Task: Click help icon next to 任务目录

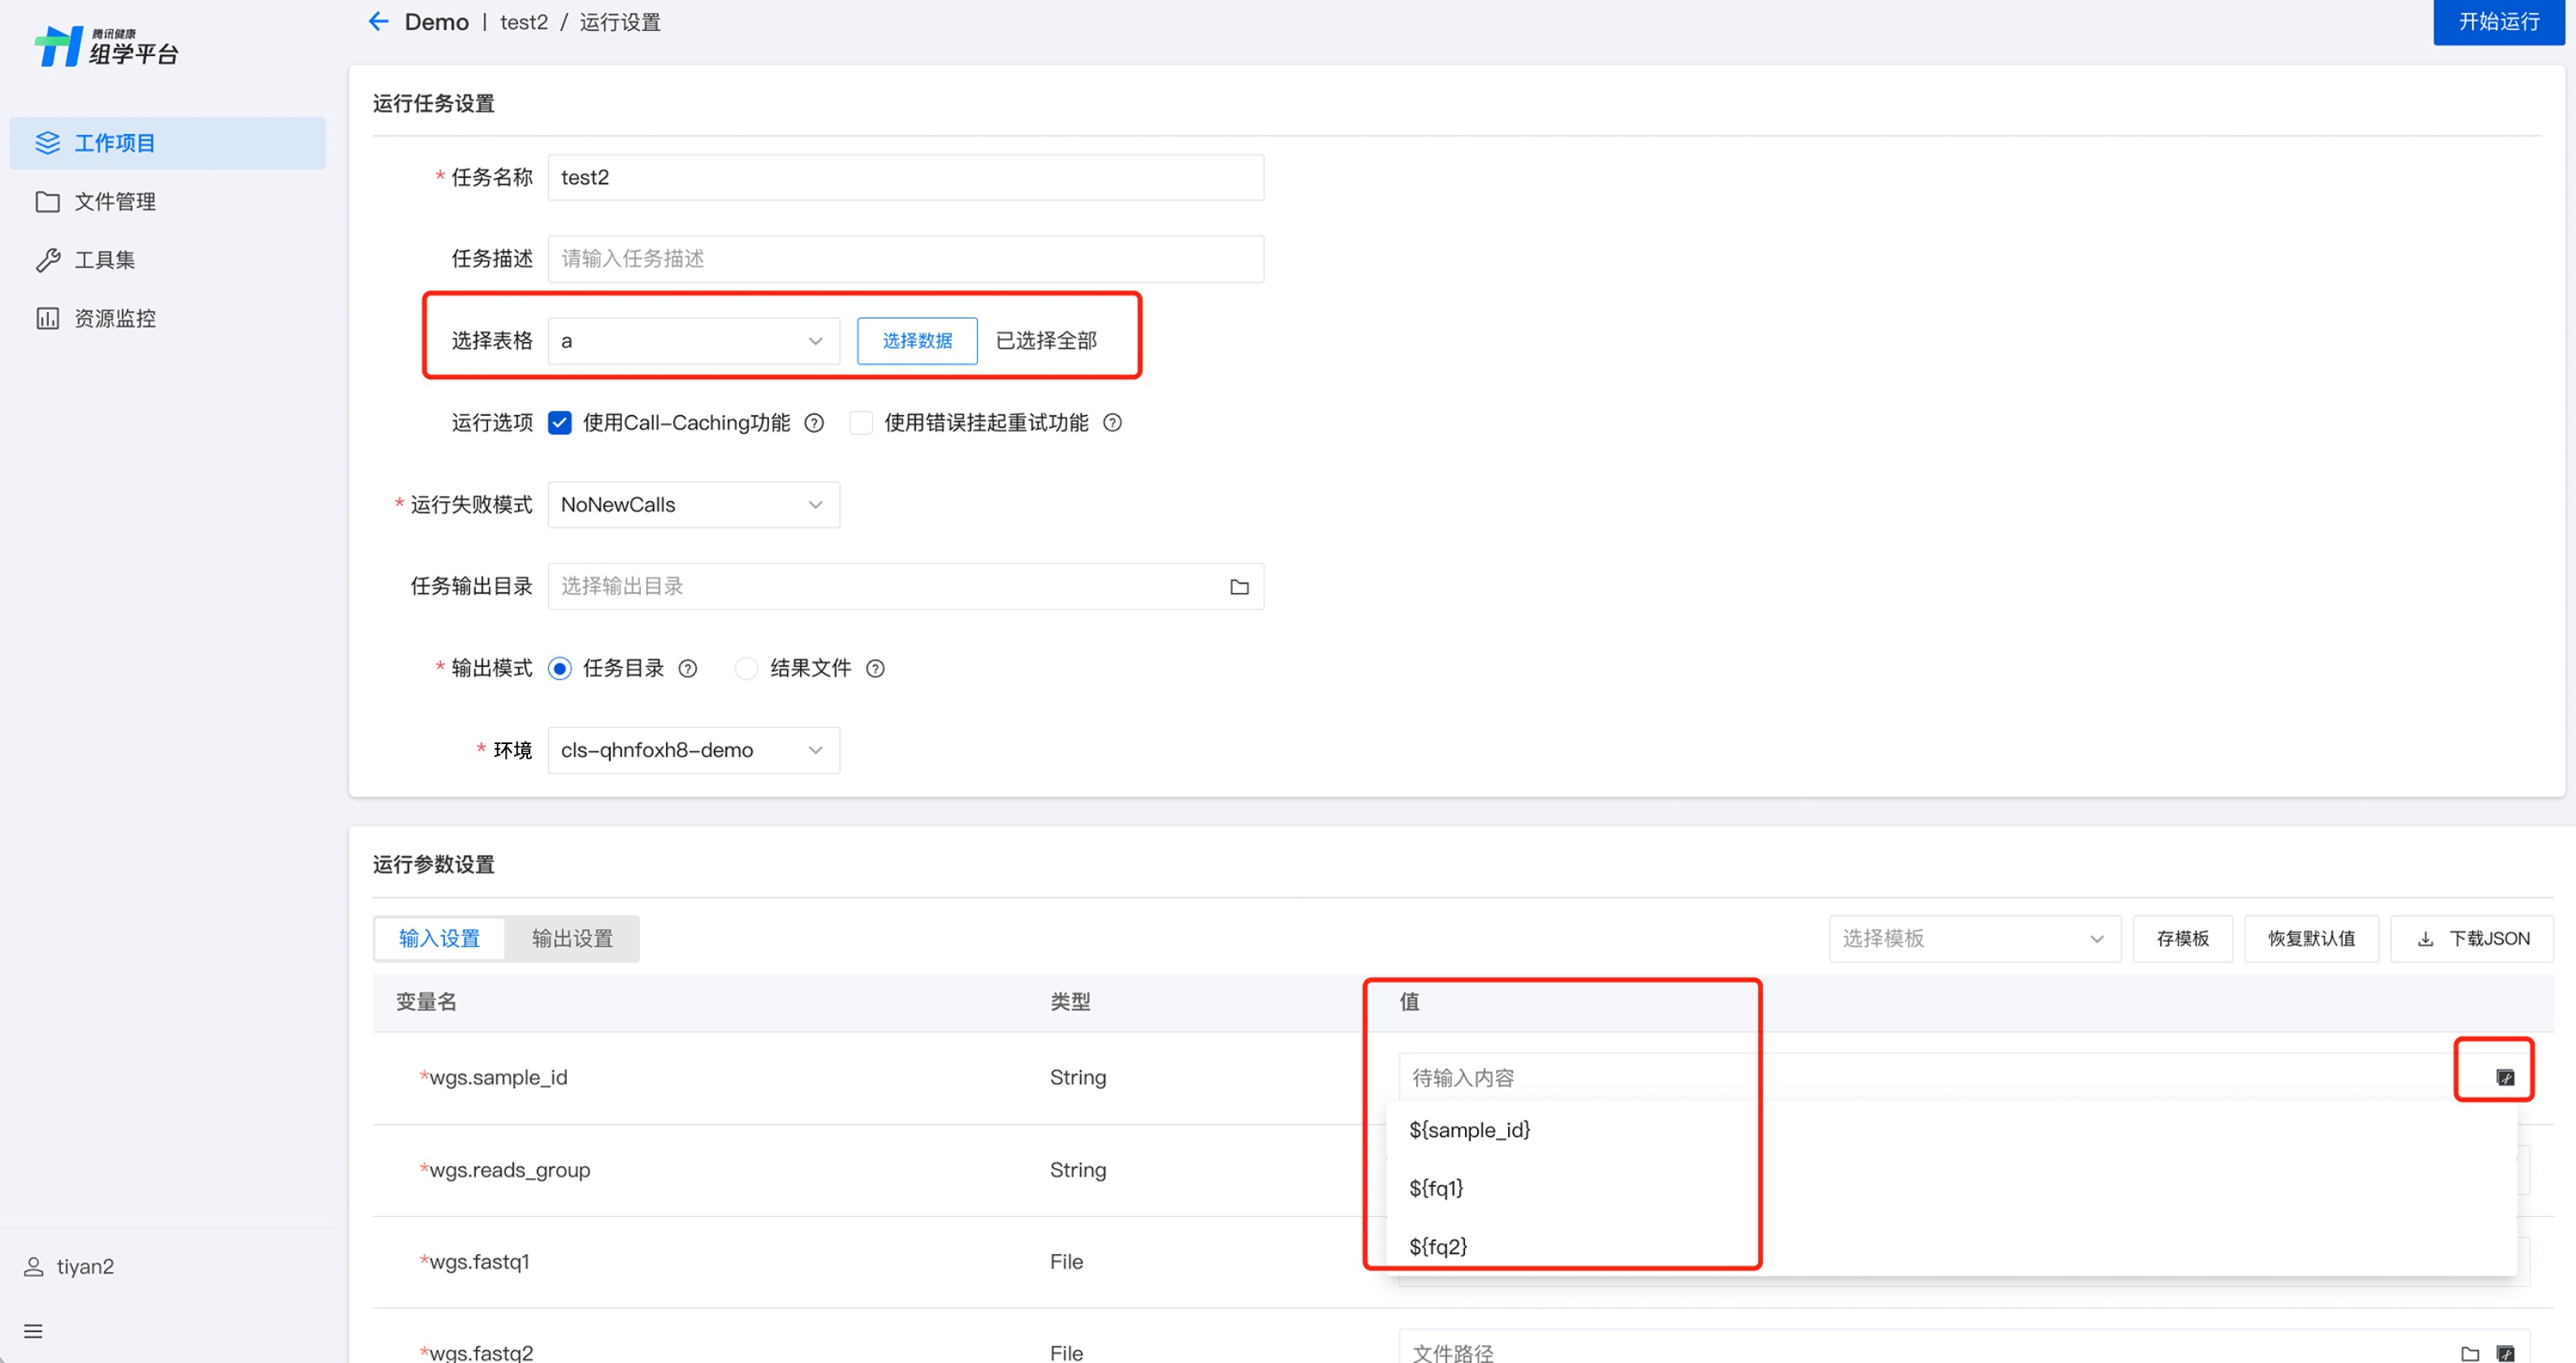Action: (688, 668)
